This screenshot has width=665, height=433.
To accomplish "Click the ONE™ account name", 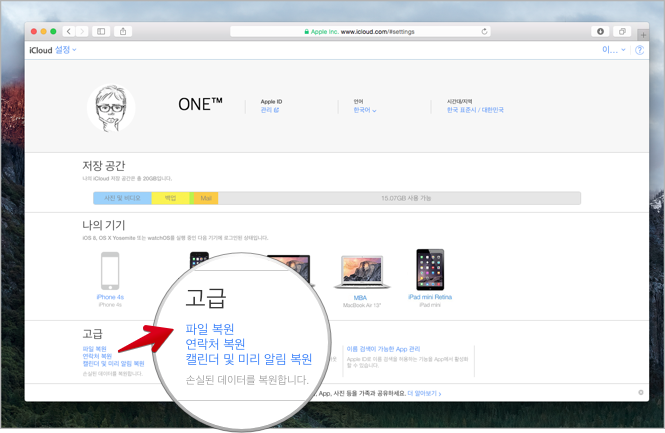I will point(200,104).
